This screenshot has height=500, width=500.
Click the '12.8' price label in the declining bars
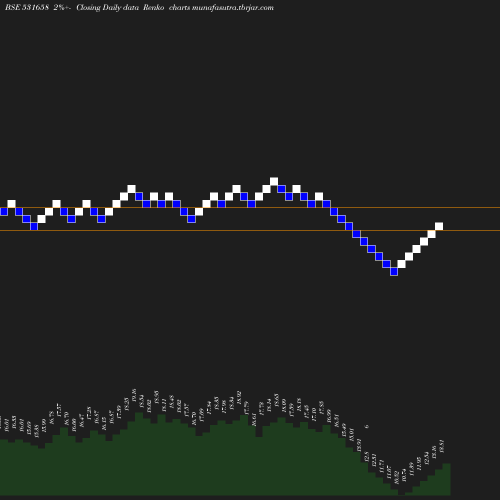(366, 456)
